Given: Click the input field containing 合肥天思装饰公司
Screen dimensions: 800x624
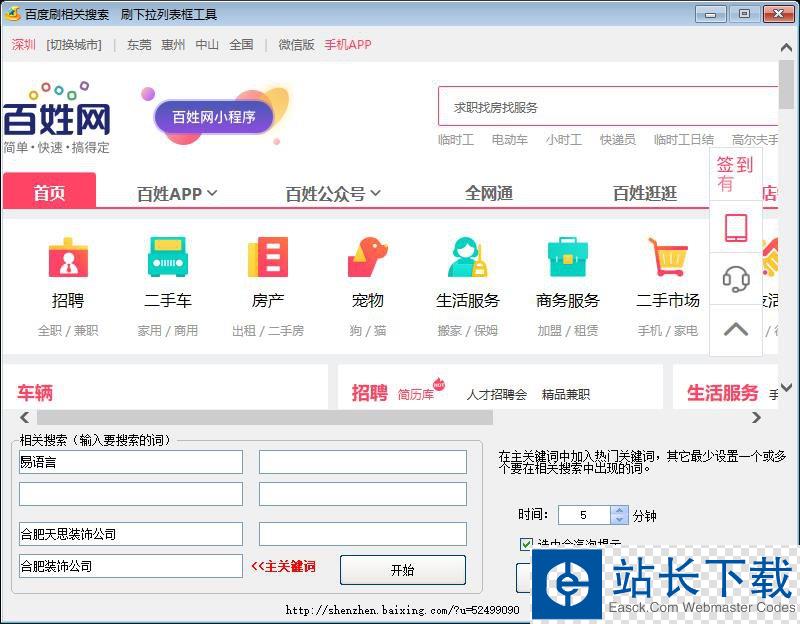Looking at the screenshot, I should 131,534.
